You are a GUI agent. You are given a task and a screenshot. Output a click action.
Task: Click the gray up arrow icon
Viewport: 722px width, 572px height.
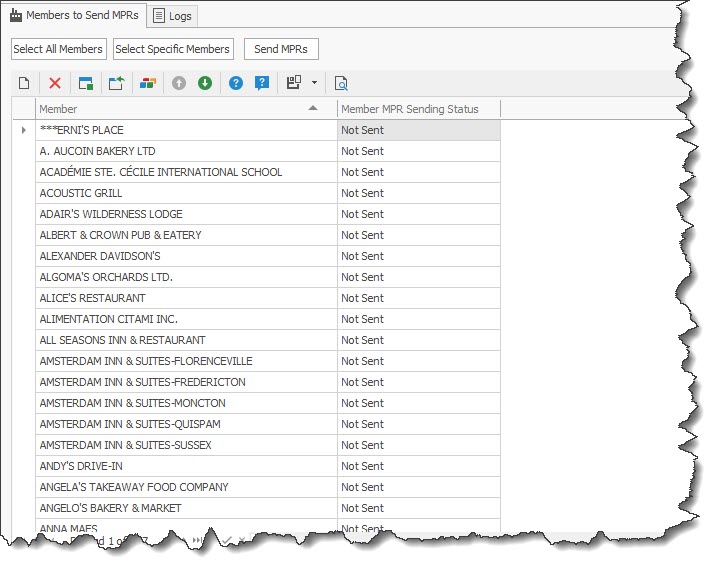[x=179, y=83]
